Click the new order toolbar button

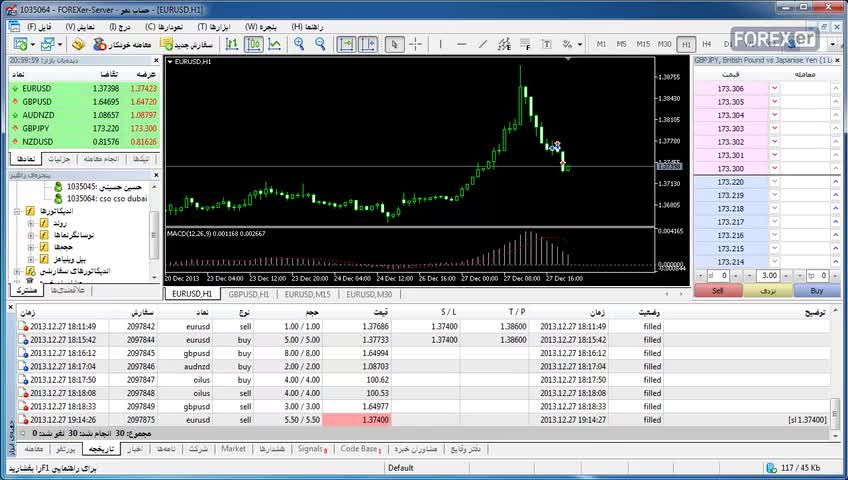pos(187,44)
